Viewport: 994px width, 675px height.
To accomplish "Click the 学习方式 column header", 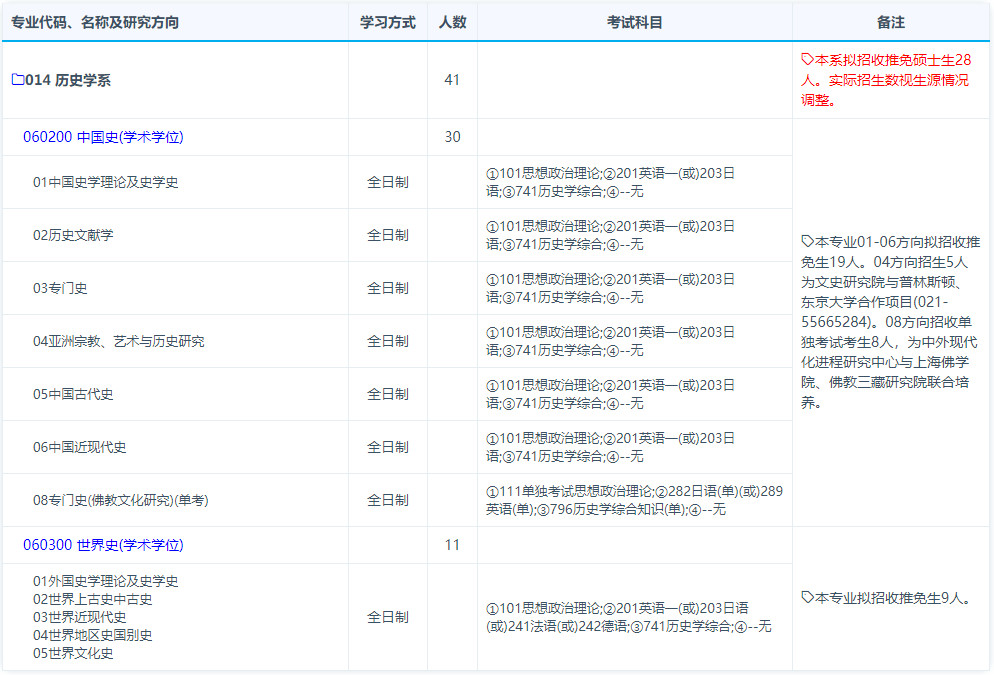I will [x=387, y=22].
